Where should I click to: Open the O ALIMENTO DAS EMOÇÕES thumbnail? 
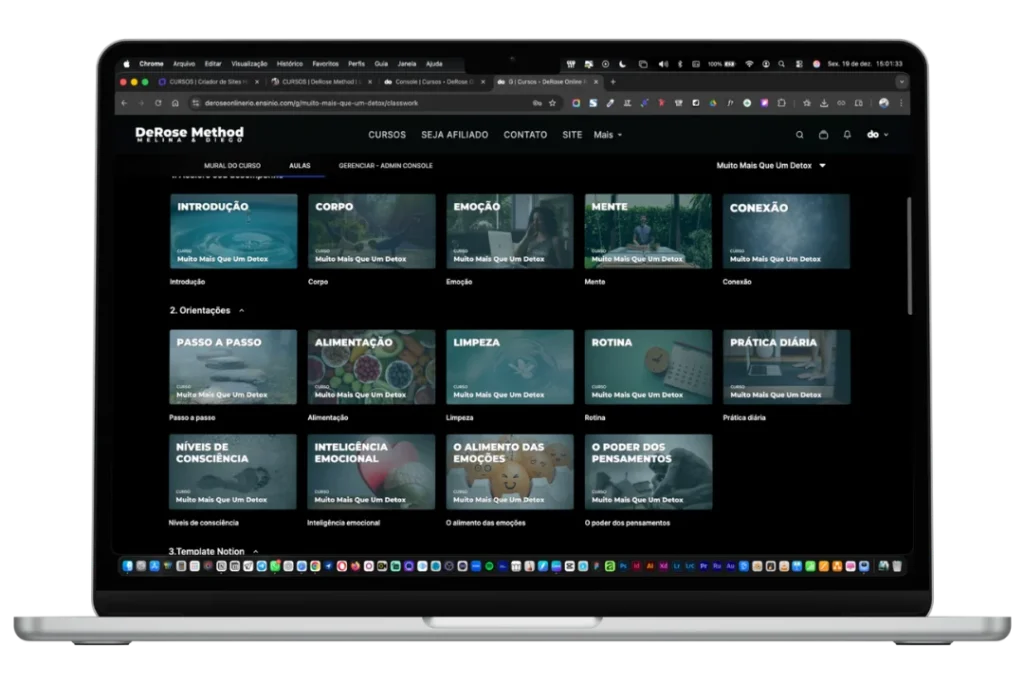coord(509,472)
